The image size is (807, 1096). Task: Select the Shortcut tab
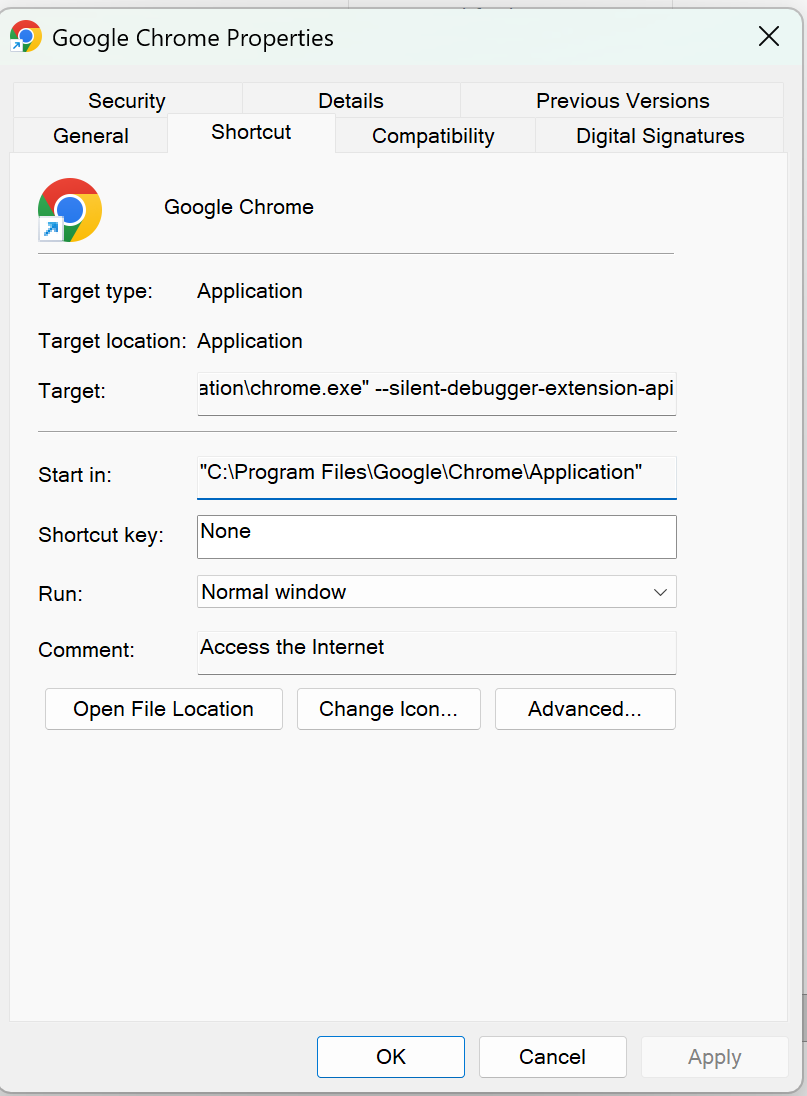pos(251,132)
